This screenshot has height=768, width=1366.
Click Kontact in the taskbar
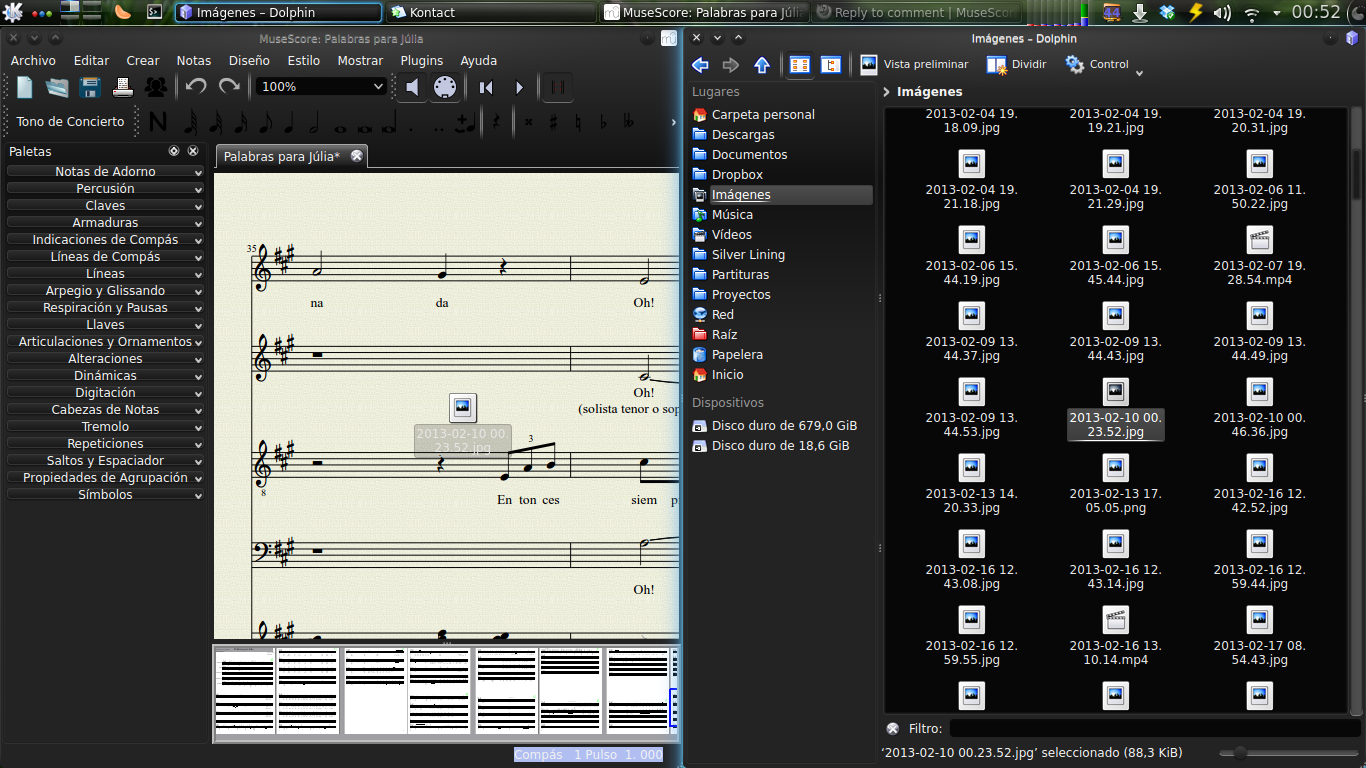point(491,13)
